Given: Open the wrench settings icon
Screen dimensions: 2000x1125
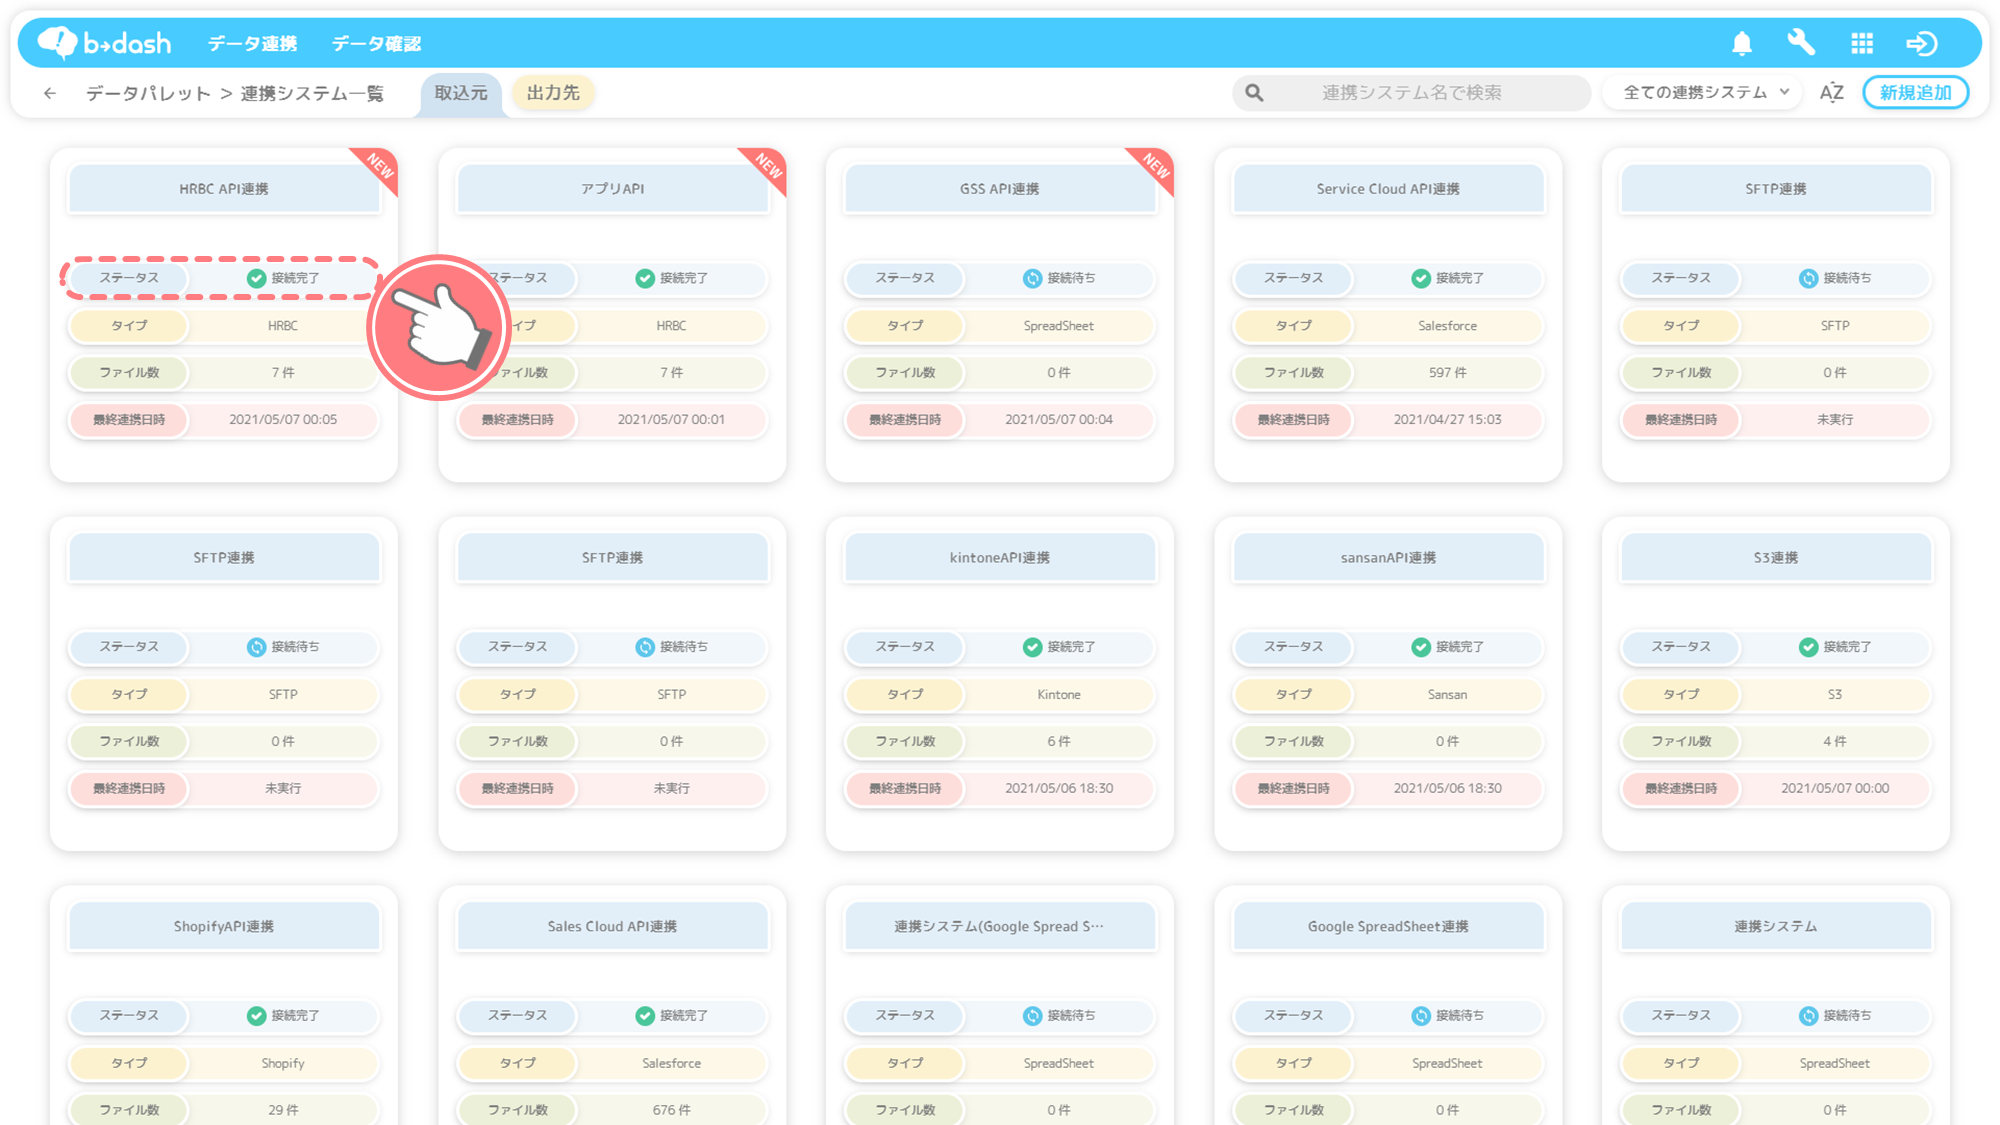Looking at the screenshot, I should point(1801,43).
